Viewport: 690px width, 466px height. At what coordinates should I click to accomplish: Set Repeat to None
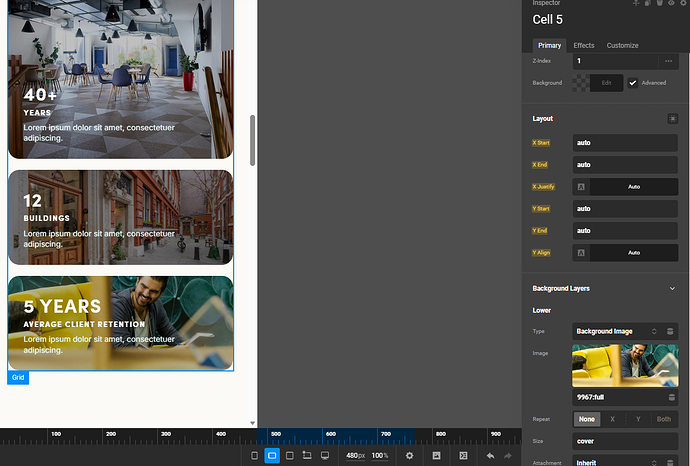tap(587, 419)
